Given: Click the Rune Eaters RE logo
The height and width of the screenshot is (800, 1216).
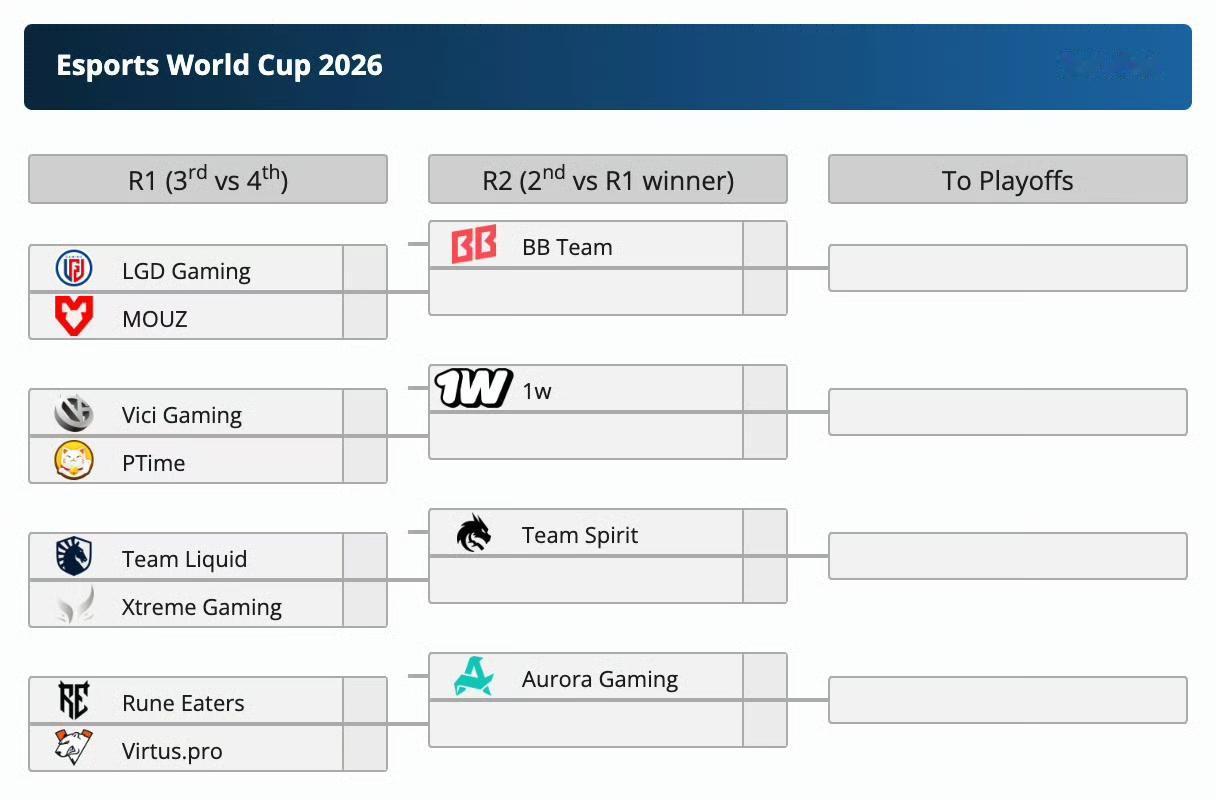Looking at the screenshot, I should click(x=74, y=701).
